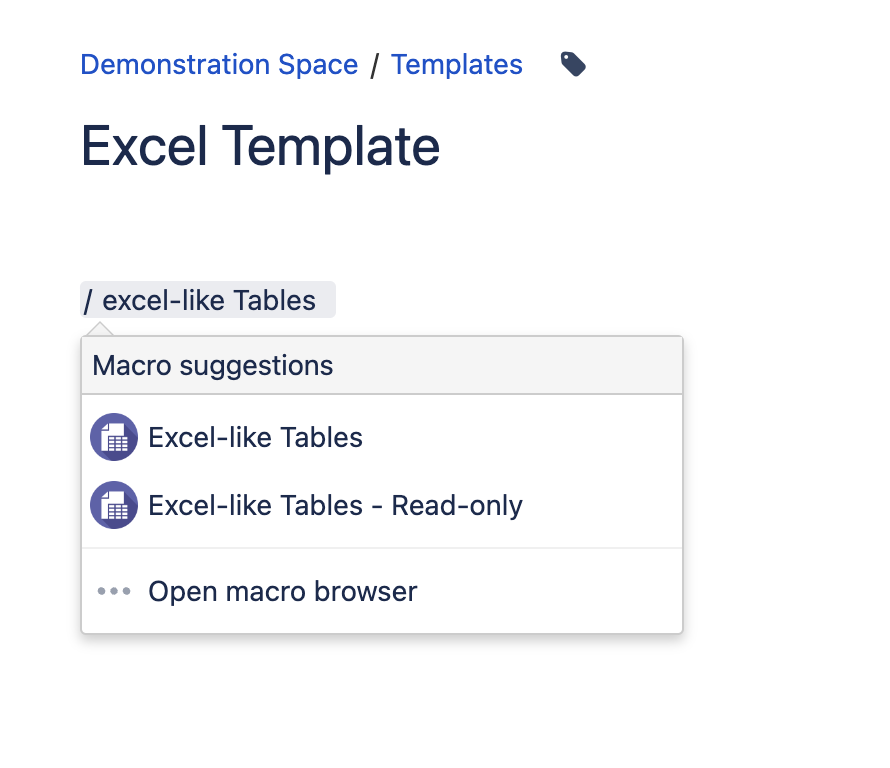Click the Read-only macro suggestion label text
The width and height of the screenshot is (890, 768).
click(335, 505)
